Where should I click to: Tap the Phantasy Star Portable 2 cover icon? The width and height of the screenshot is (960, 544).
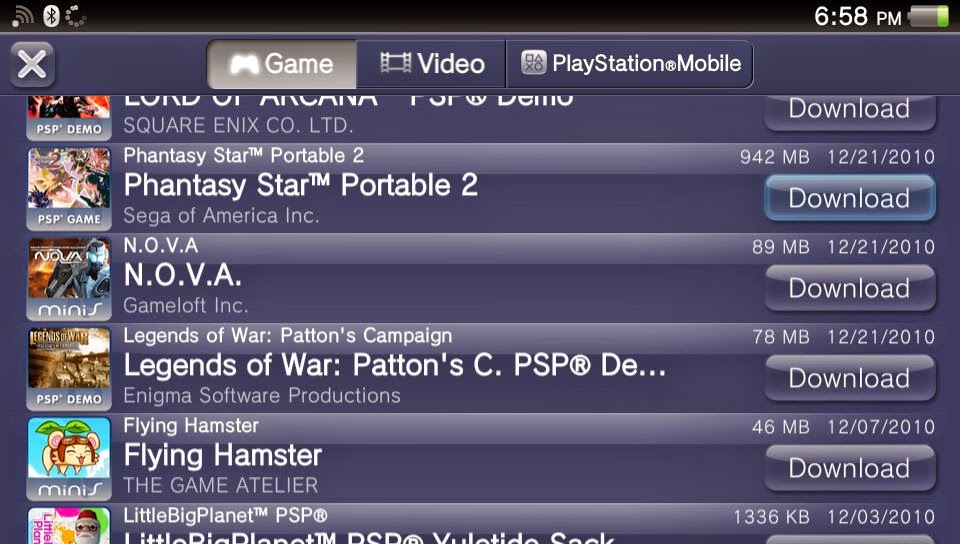click(69, 188)
